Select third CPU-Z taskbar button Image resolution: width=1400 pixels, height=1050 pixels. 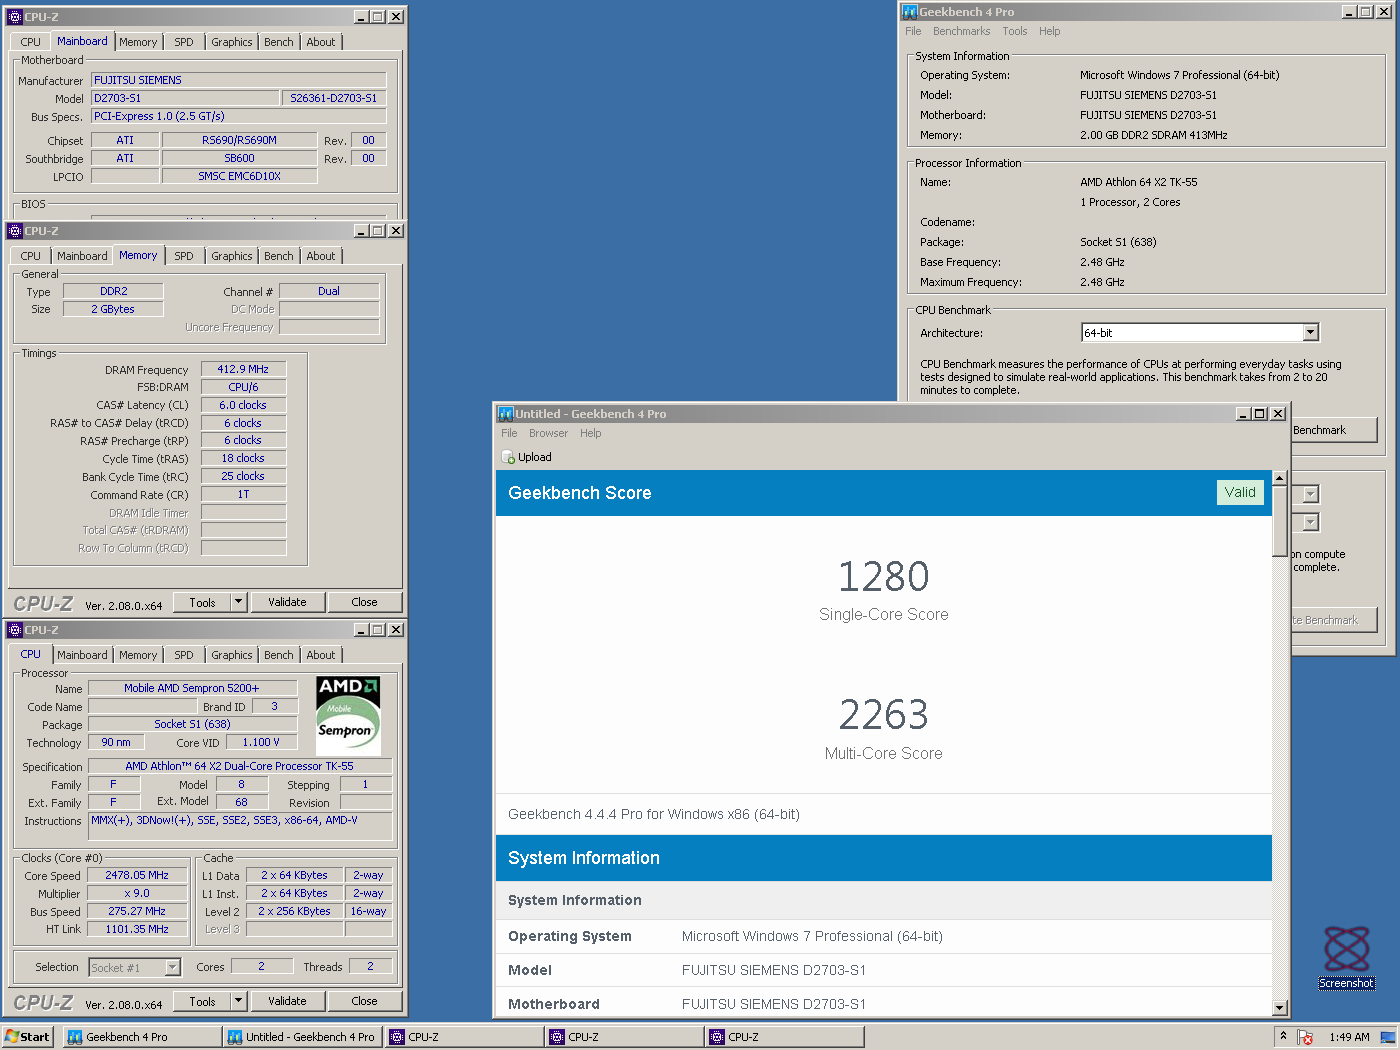click(x=784, y=1037)
